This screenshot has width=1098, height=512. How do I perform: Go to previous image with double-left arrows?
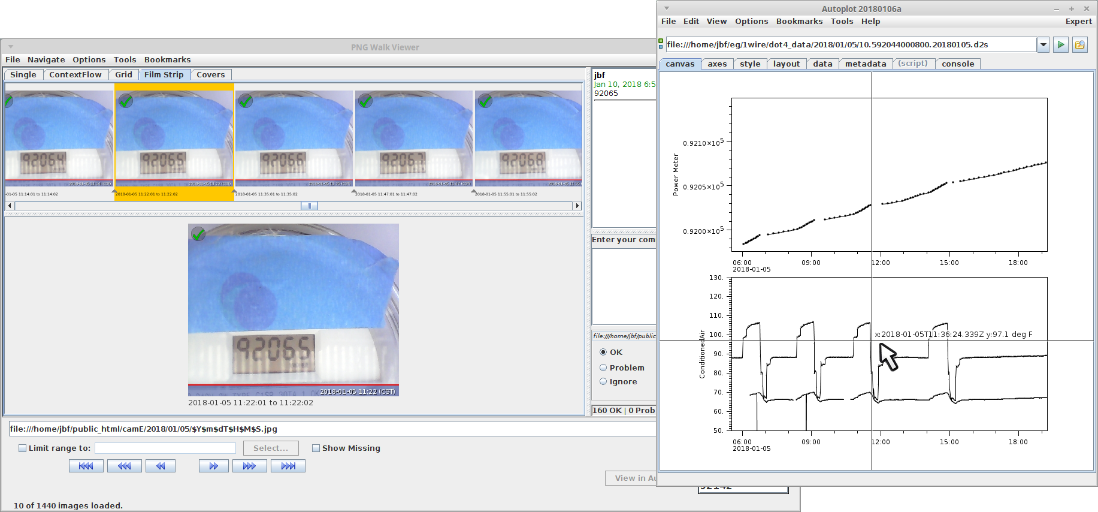160,466
